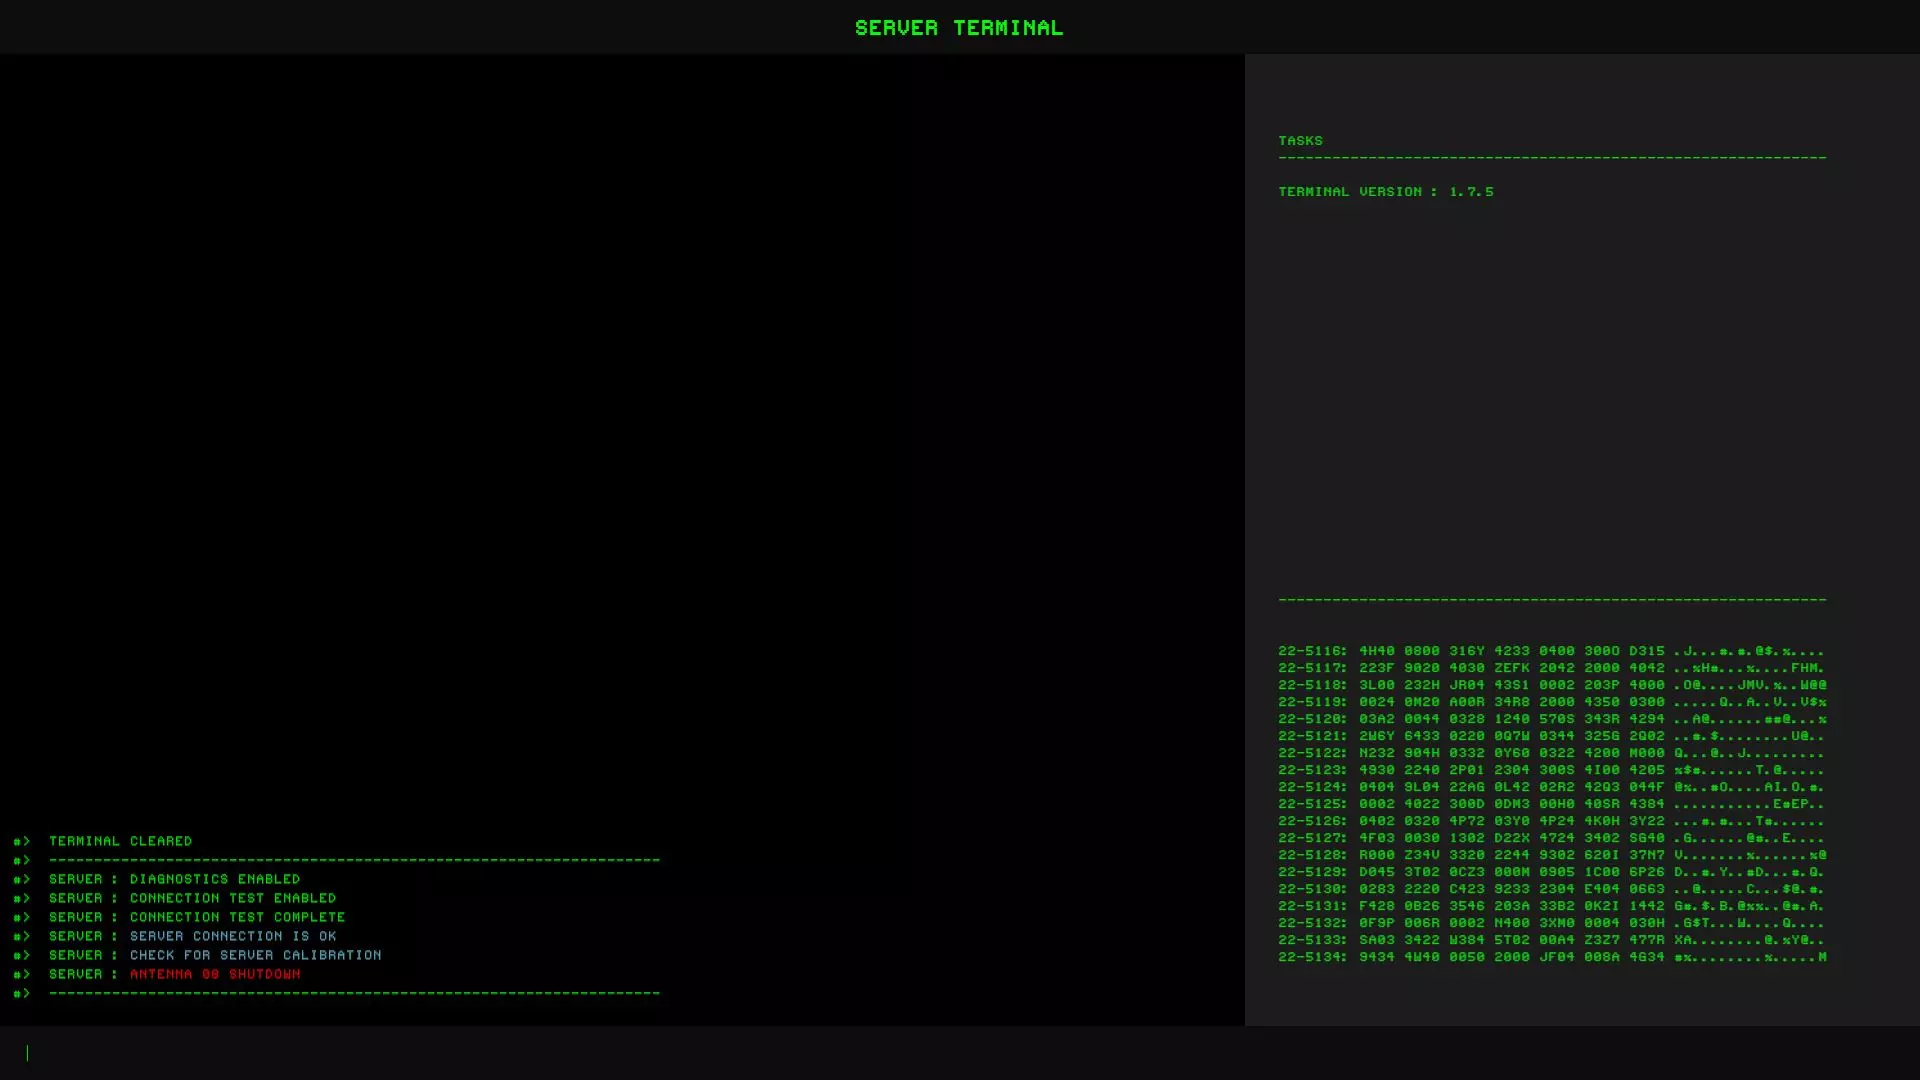The height and width of the screenshot is (1080, 1920).
Task: Select hex value F428 in row 22-5131
Action: click(1376, 906)
